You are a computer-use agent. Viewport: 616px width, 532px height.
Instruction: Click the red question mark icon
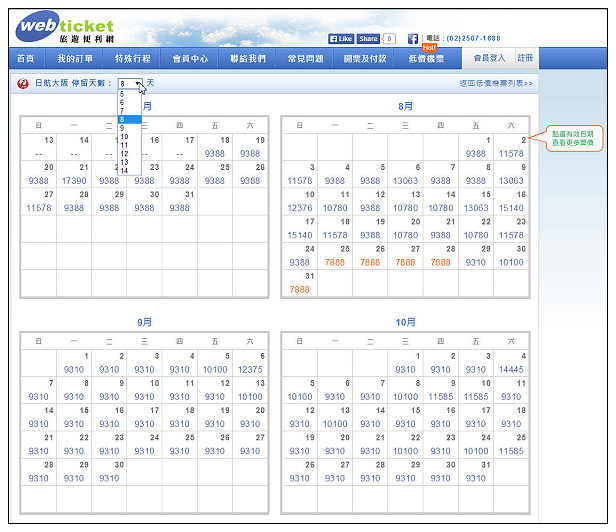pyautogui.click(x=23, y=84)
